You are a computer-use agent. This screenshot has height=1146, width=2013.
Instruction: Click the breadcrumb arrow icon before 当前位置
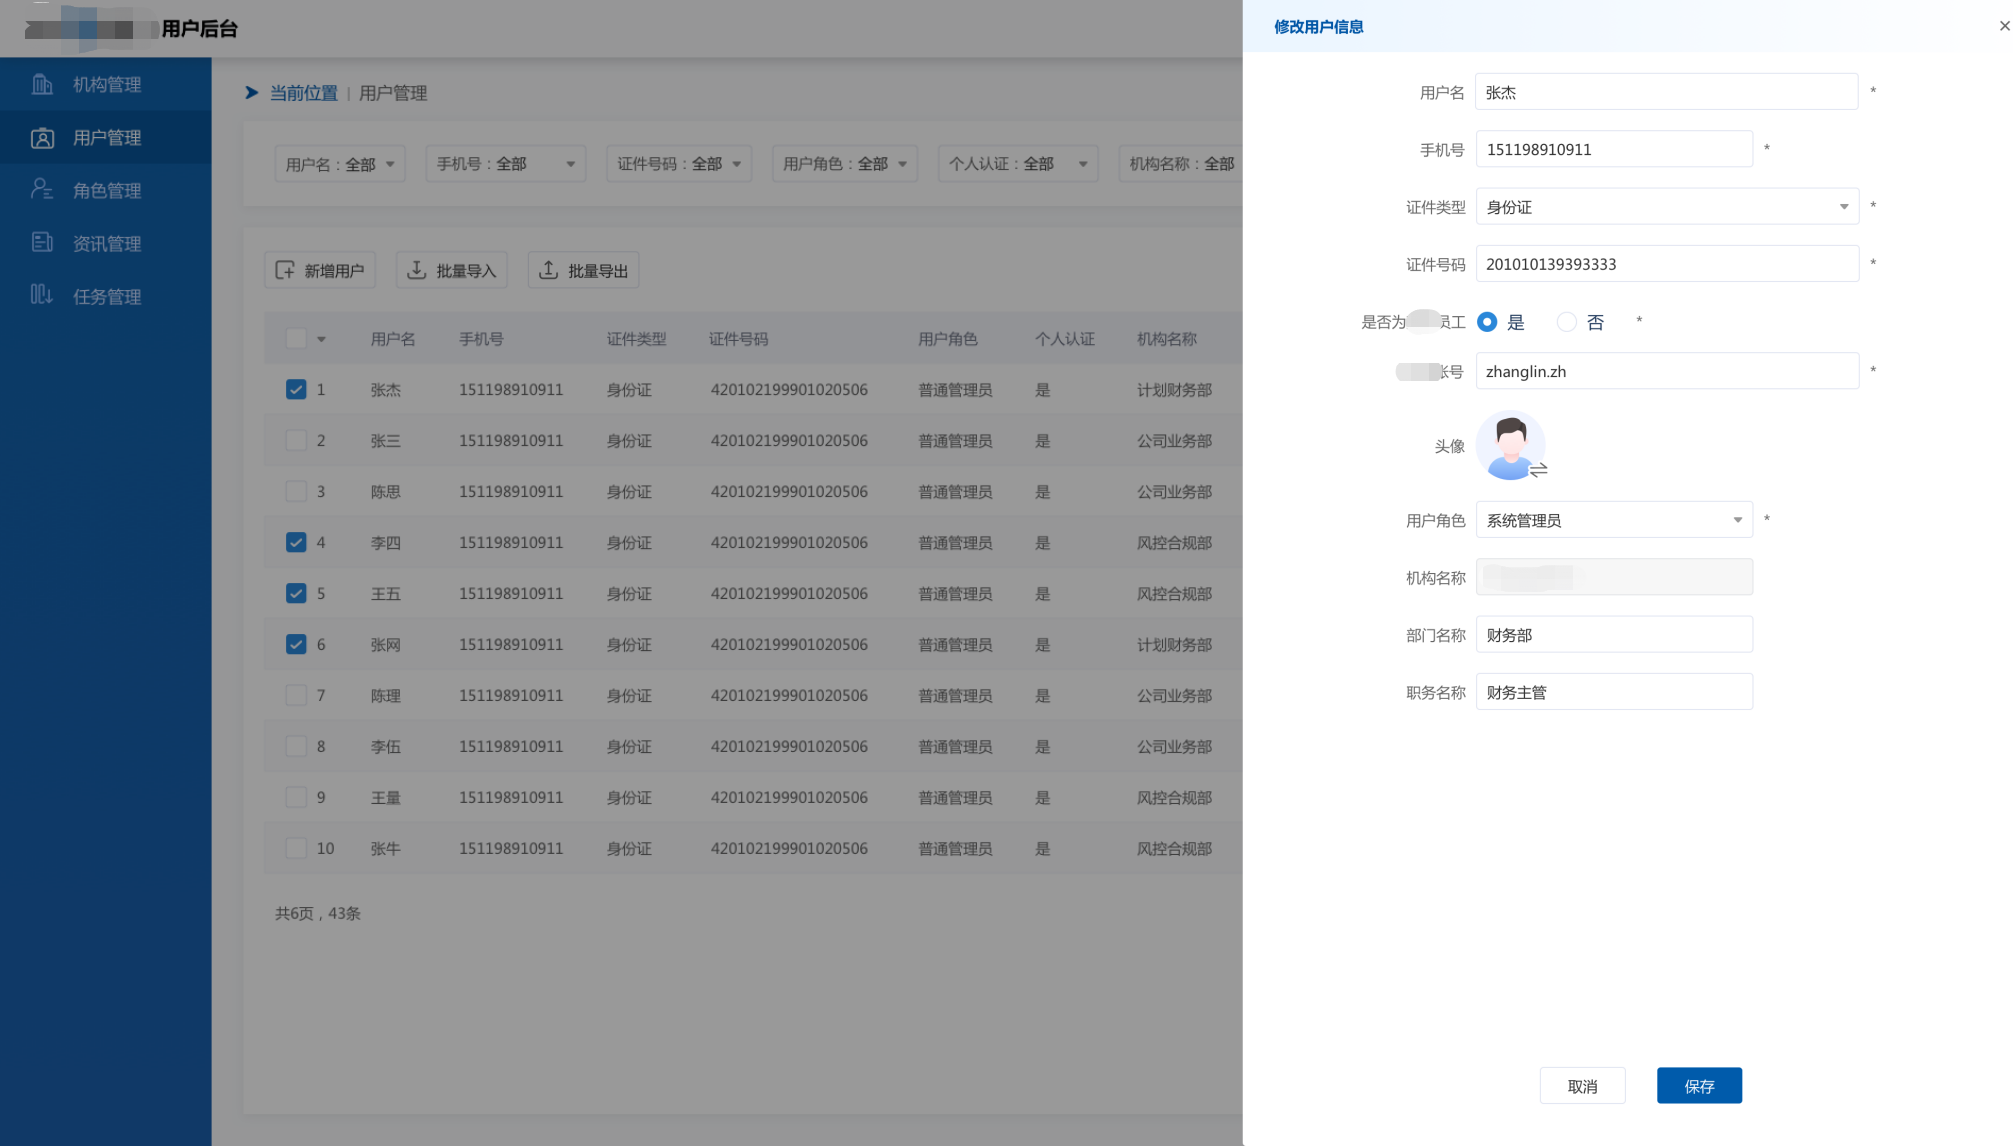coord(252,93)
